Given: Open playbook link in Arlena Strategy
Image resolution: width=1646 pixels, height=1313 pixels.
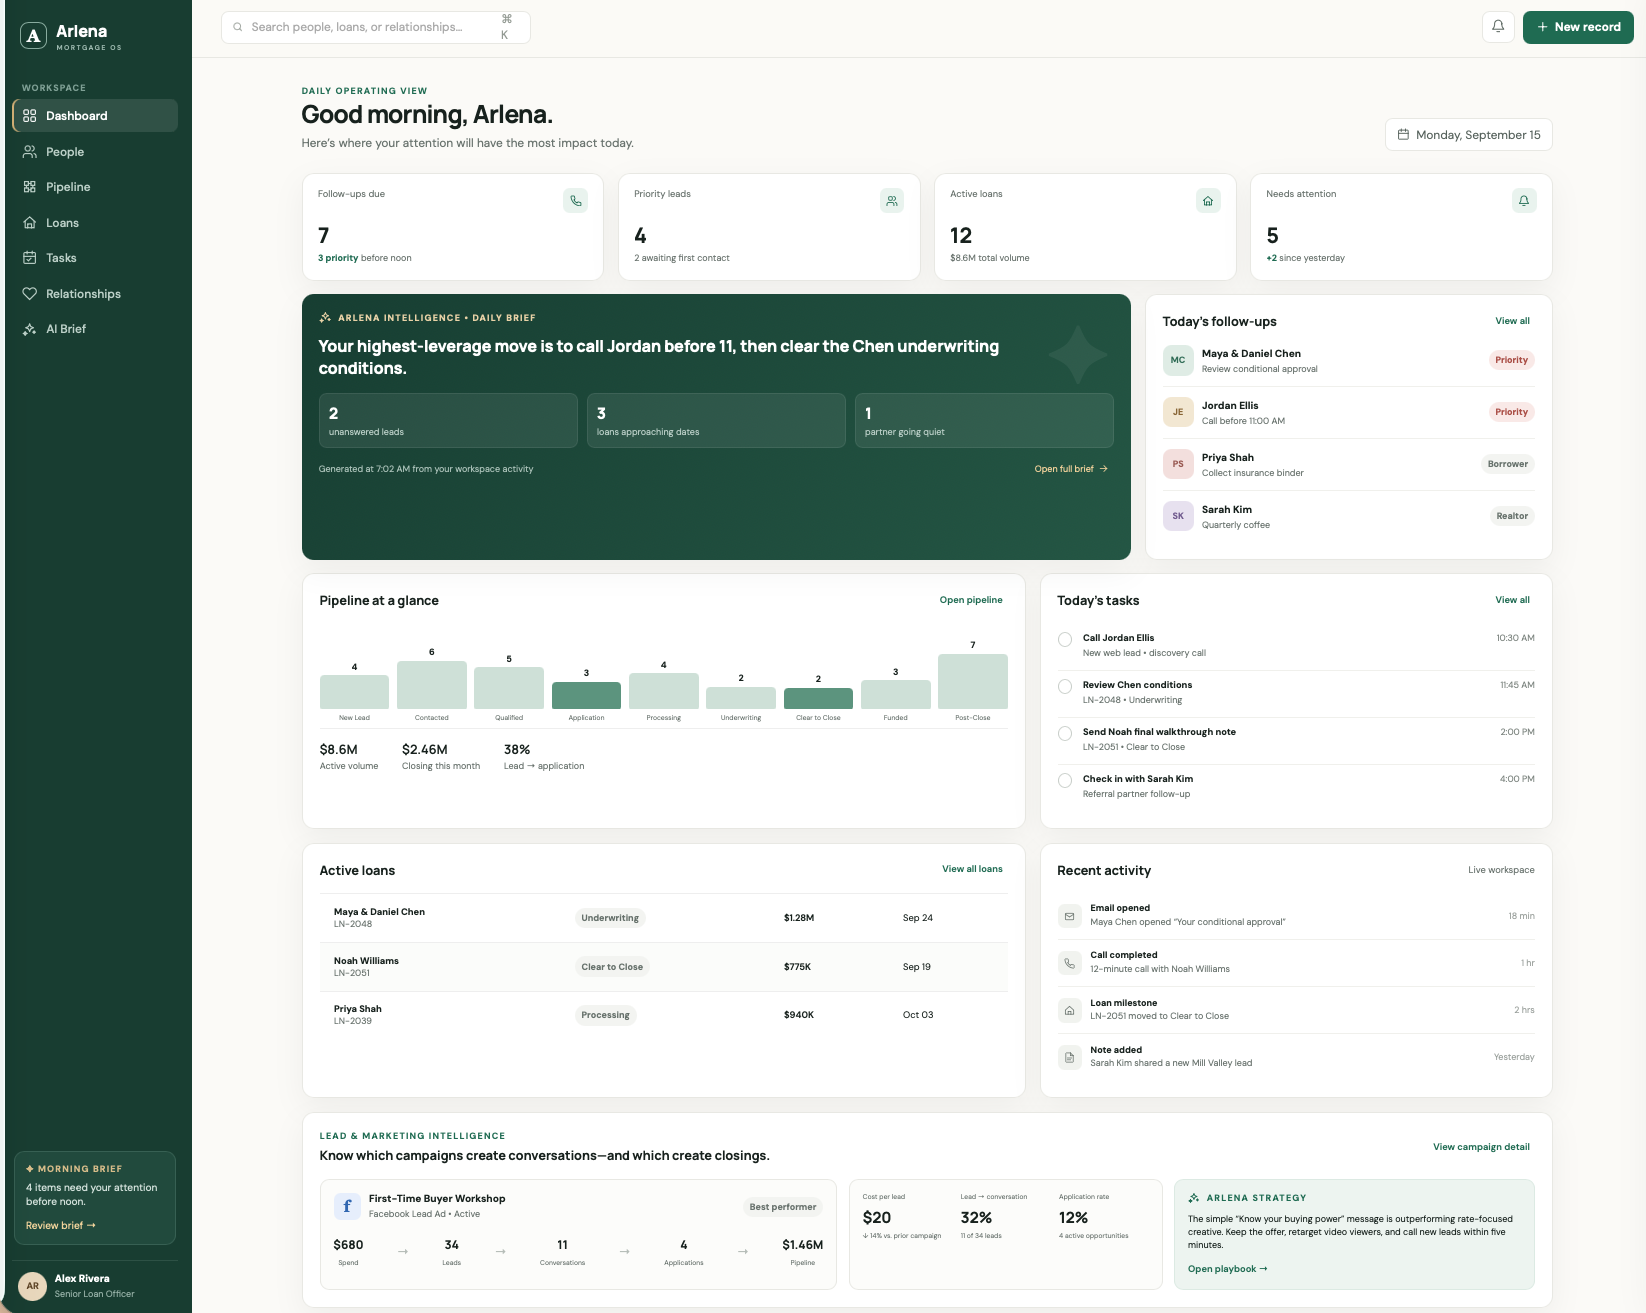Looking at the screenshot, I should click(x=1227, y=1269).
